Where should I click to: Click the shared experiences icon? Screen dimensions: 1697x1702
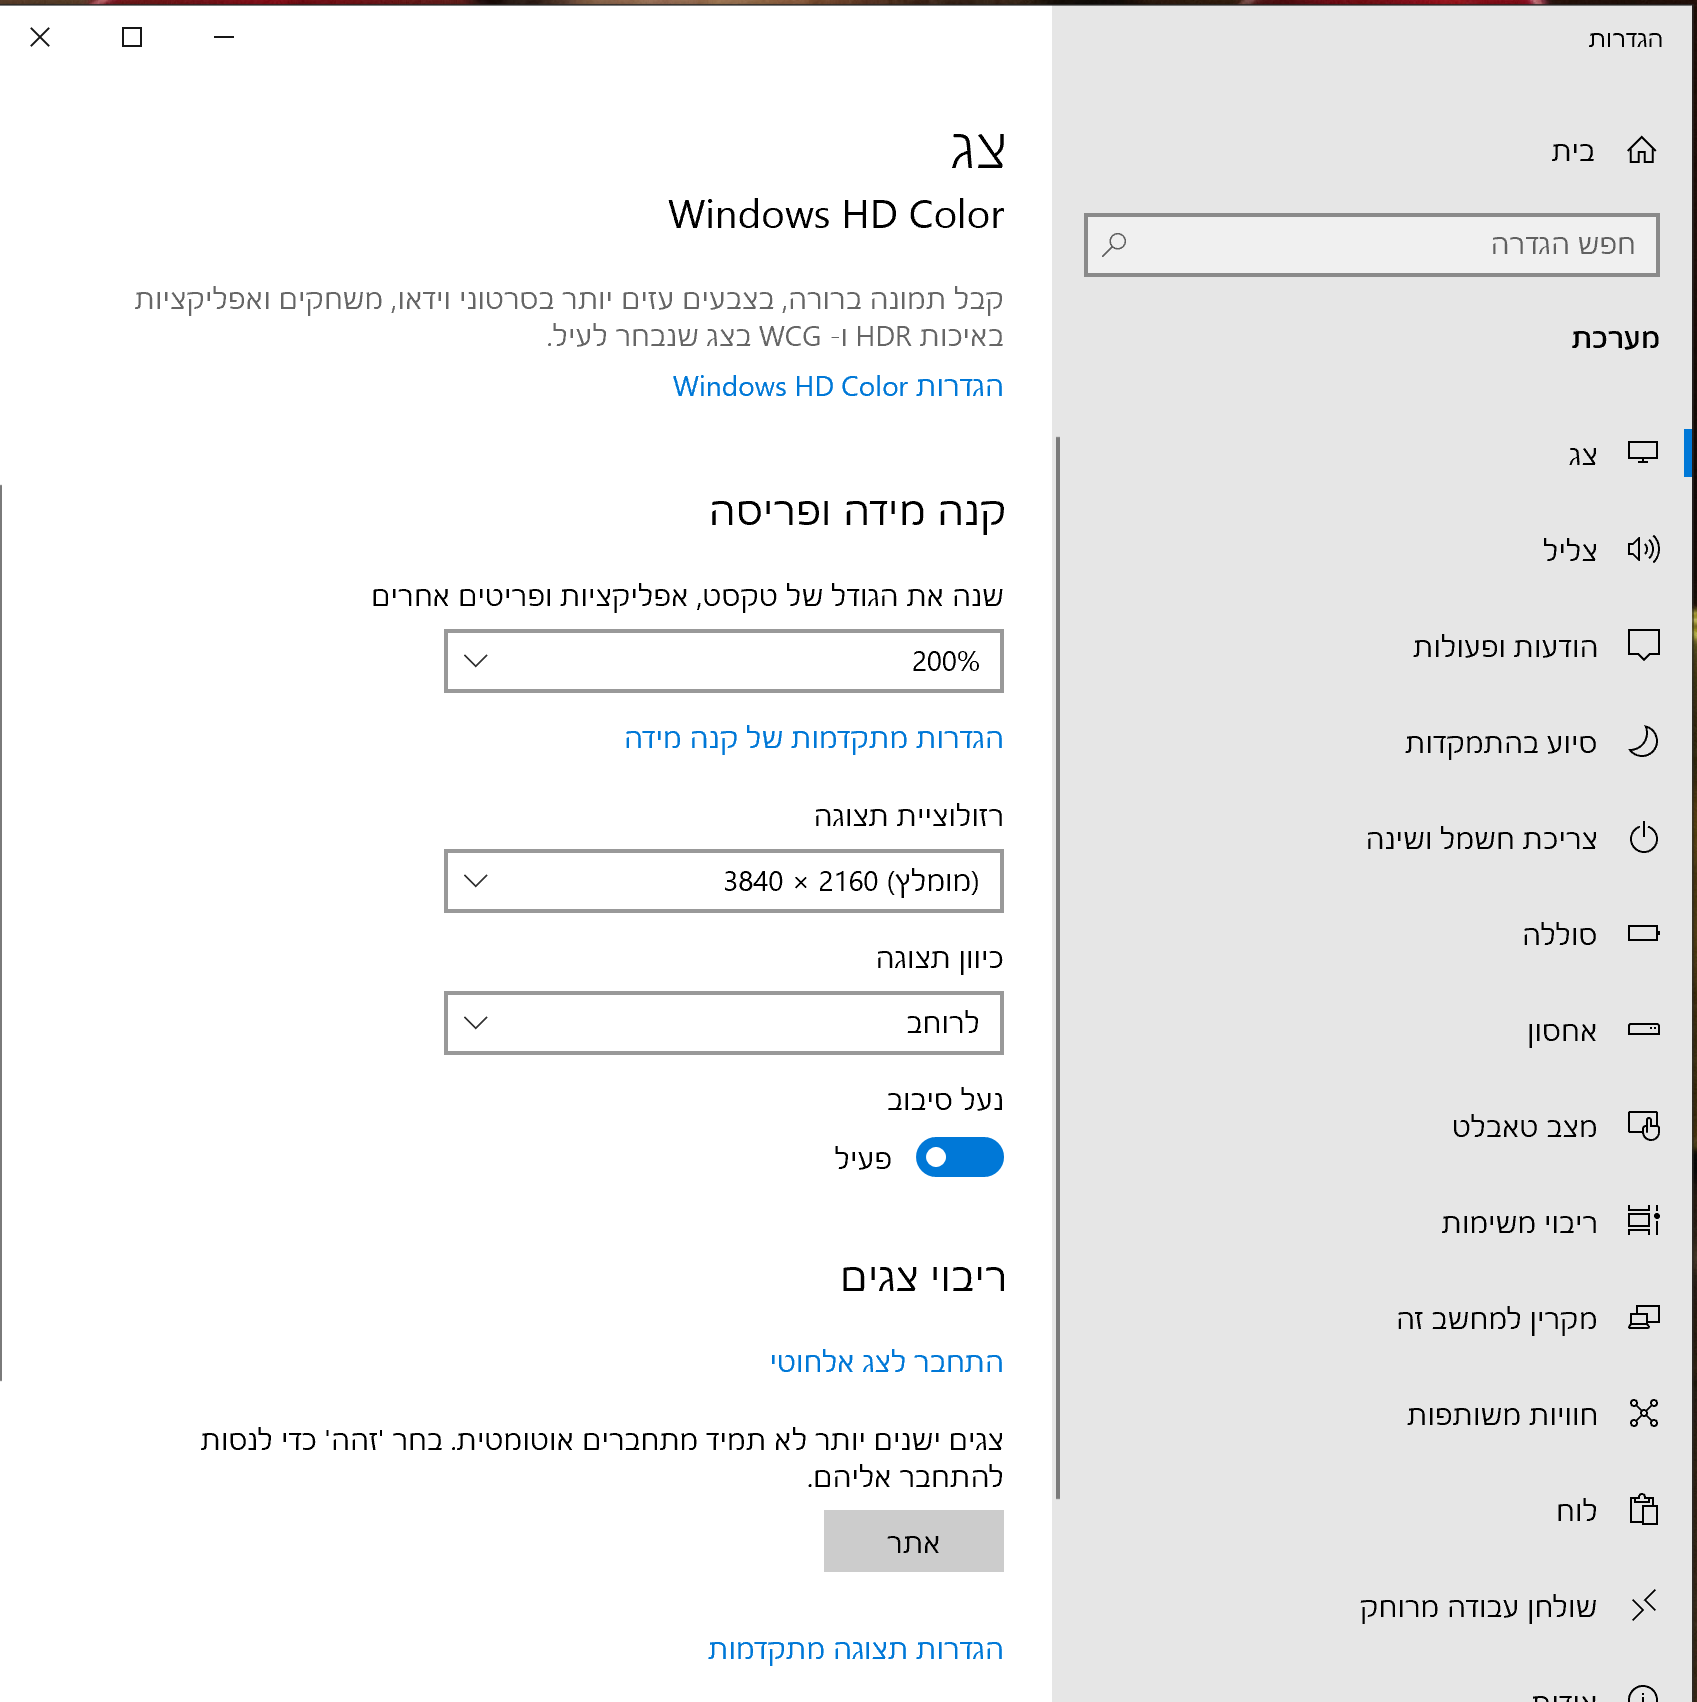1643,1413
